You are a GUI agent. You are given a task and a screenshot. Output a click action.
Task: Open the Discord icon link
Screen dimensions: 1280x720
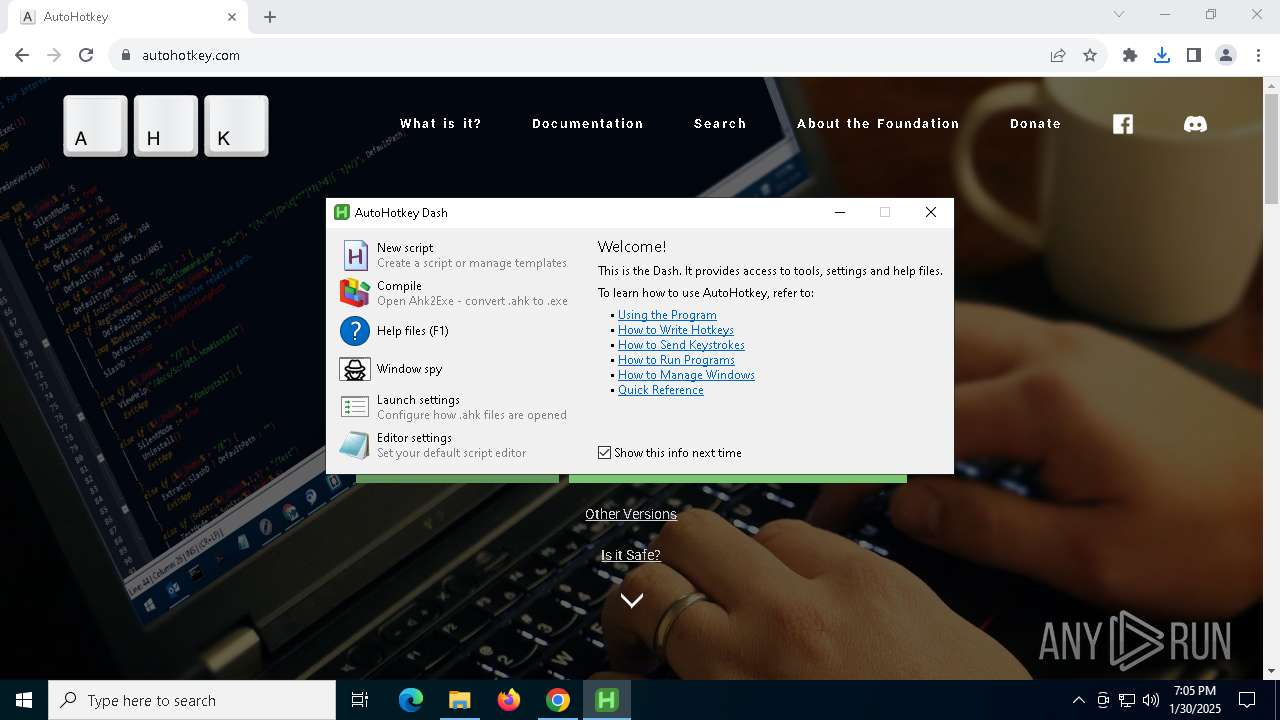click(x=1195, y=124)
